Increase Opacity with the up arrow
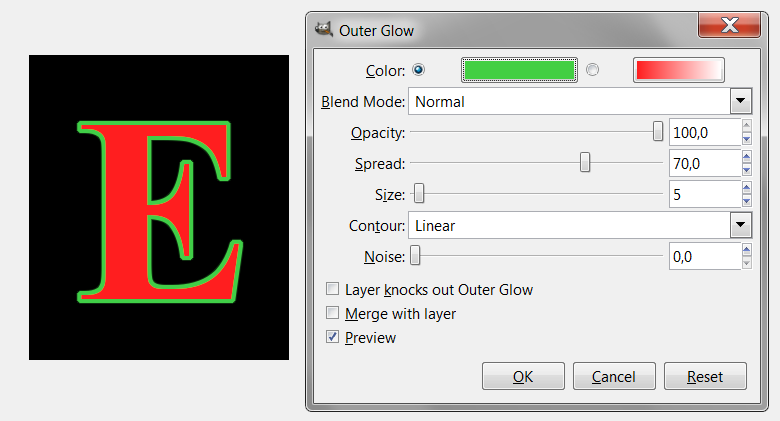 coord(746,126)
